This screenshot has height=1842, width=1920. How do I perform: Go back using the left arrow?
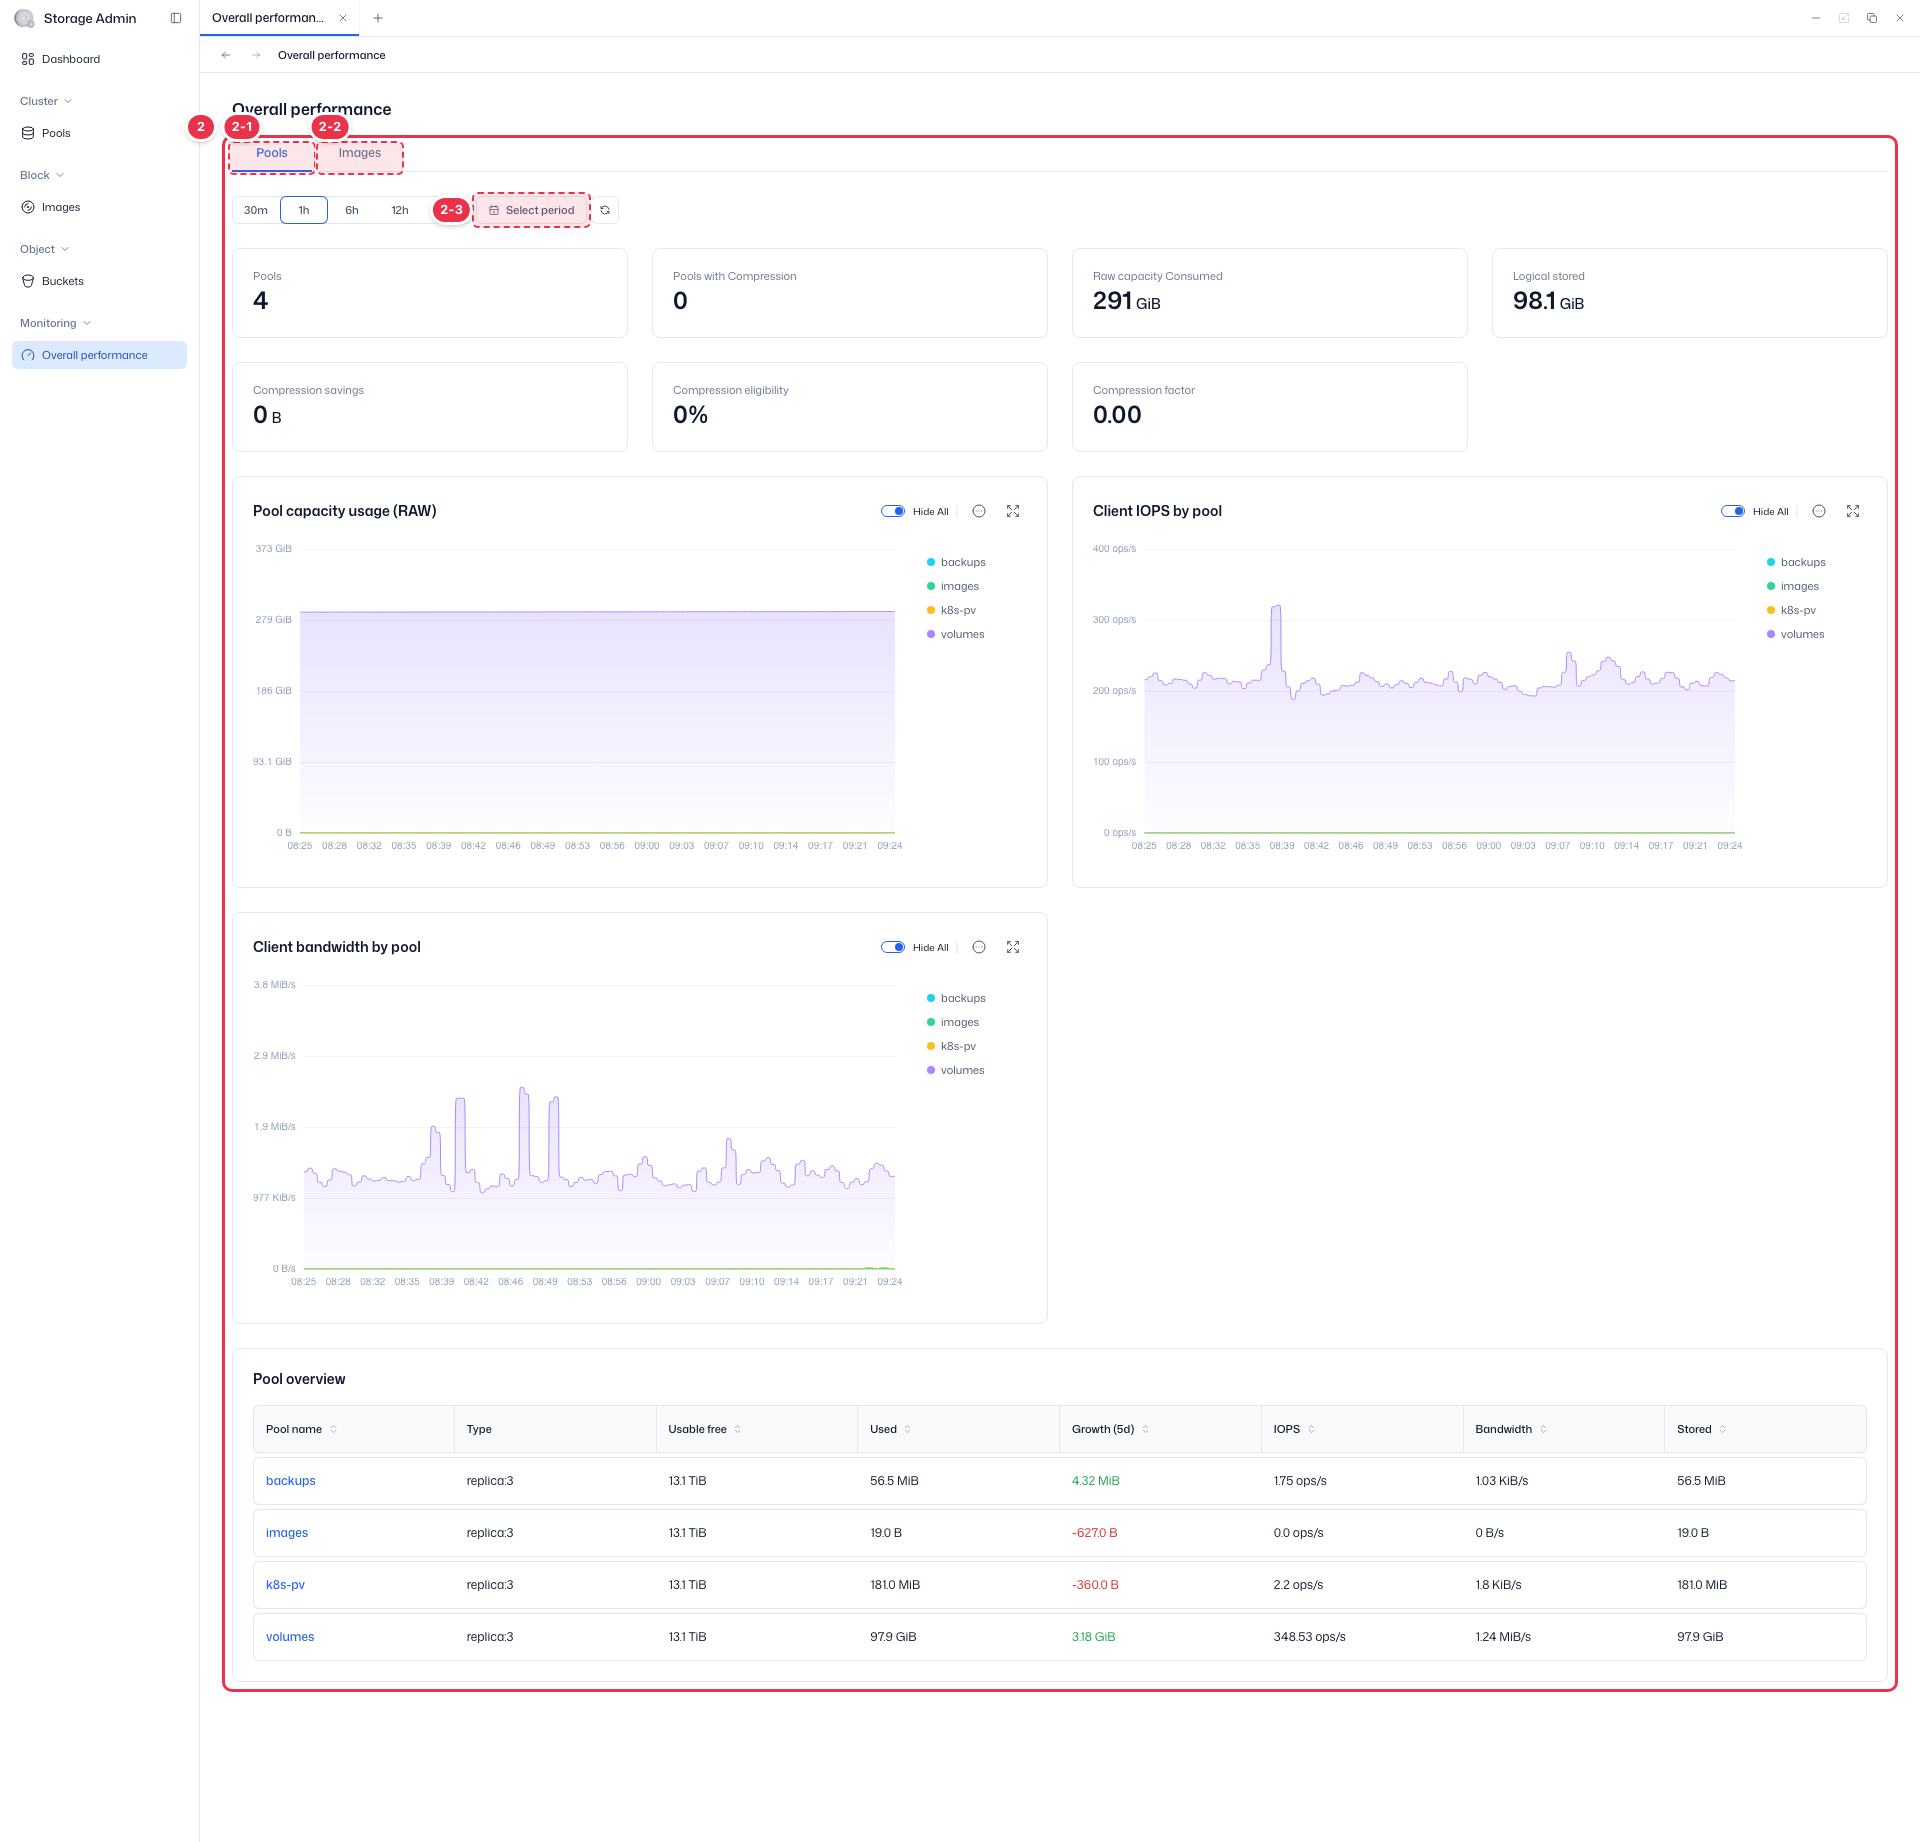pyautogui.click(x=226, y=55)
